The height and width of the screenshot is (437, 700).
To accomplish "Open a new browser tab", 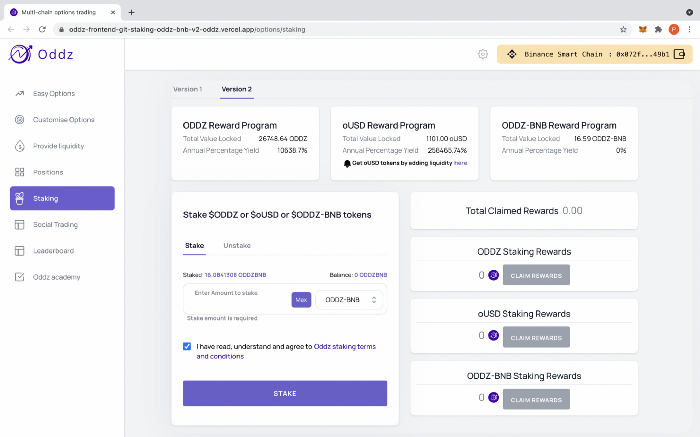I will click(131, 12).
